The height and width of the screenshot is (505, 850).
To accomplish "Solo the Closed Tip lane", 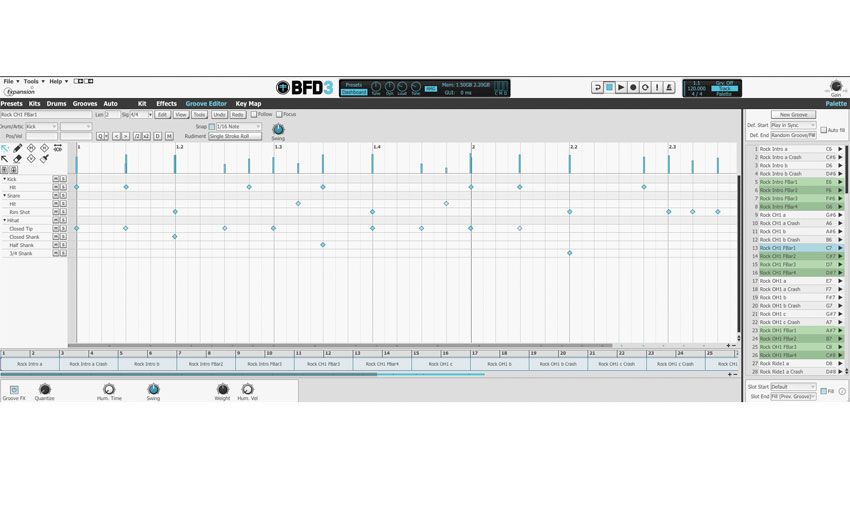I will (63, 229).
